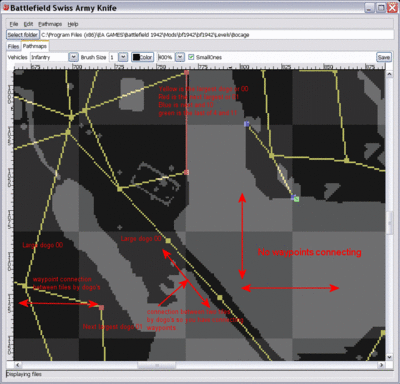Image resolution: width=400 pixels, height=384 pixels.
Task: Open the Pathmaps menu
Action: click(50, 24)
